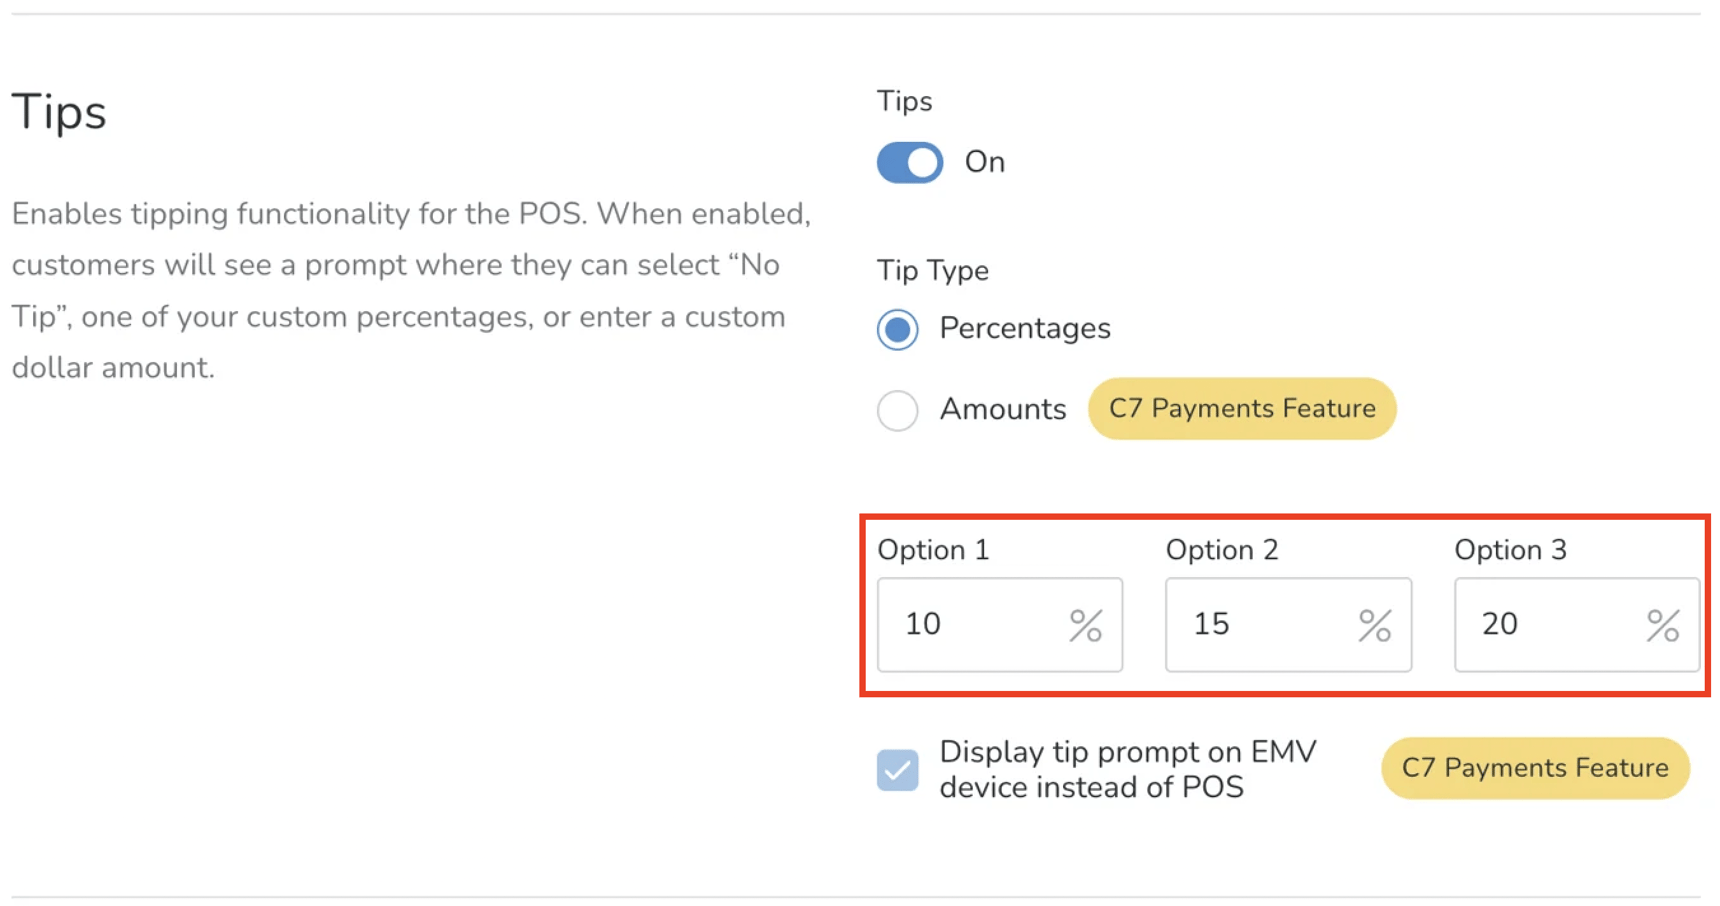Image resolution: width=1720 pixels, height=906 pixels.
Task: Click the Tip Type label
Action: tap(932, 271)
